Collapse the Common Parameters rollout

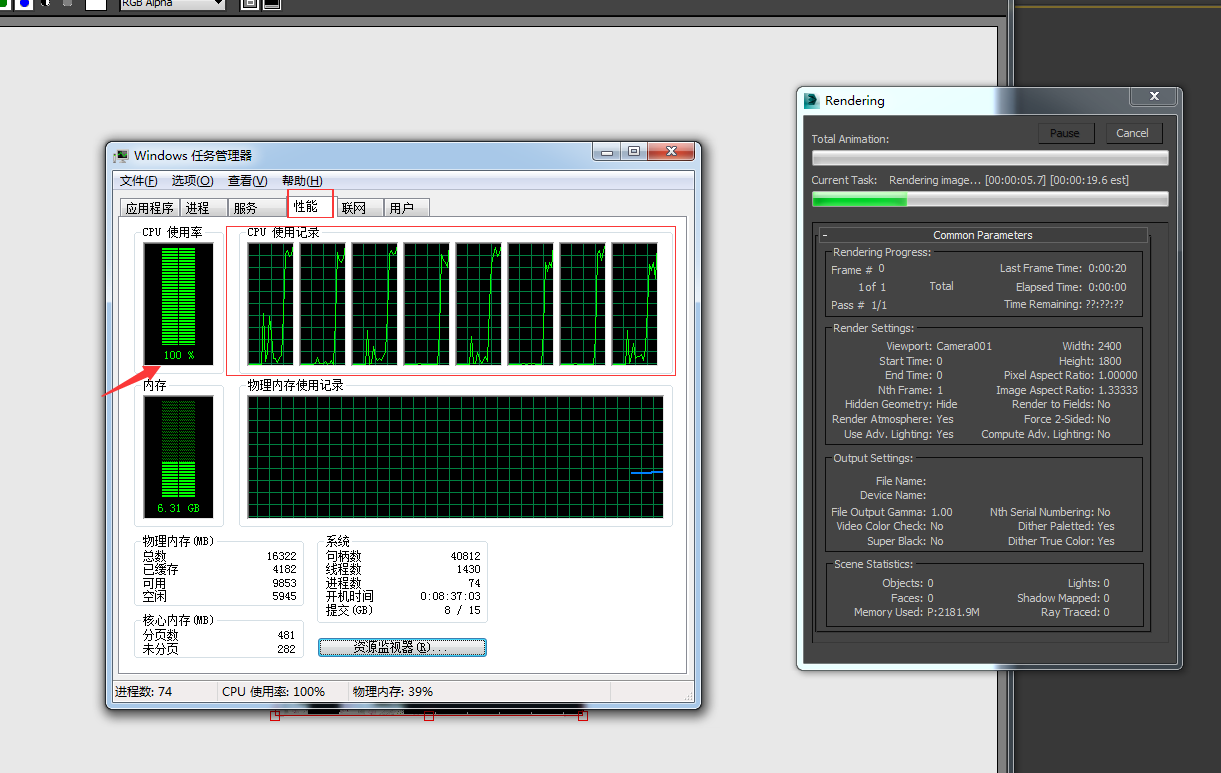[x=825, y=235]
